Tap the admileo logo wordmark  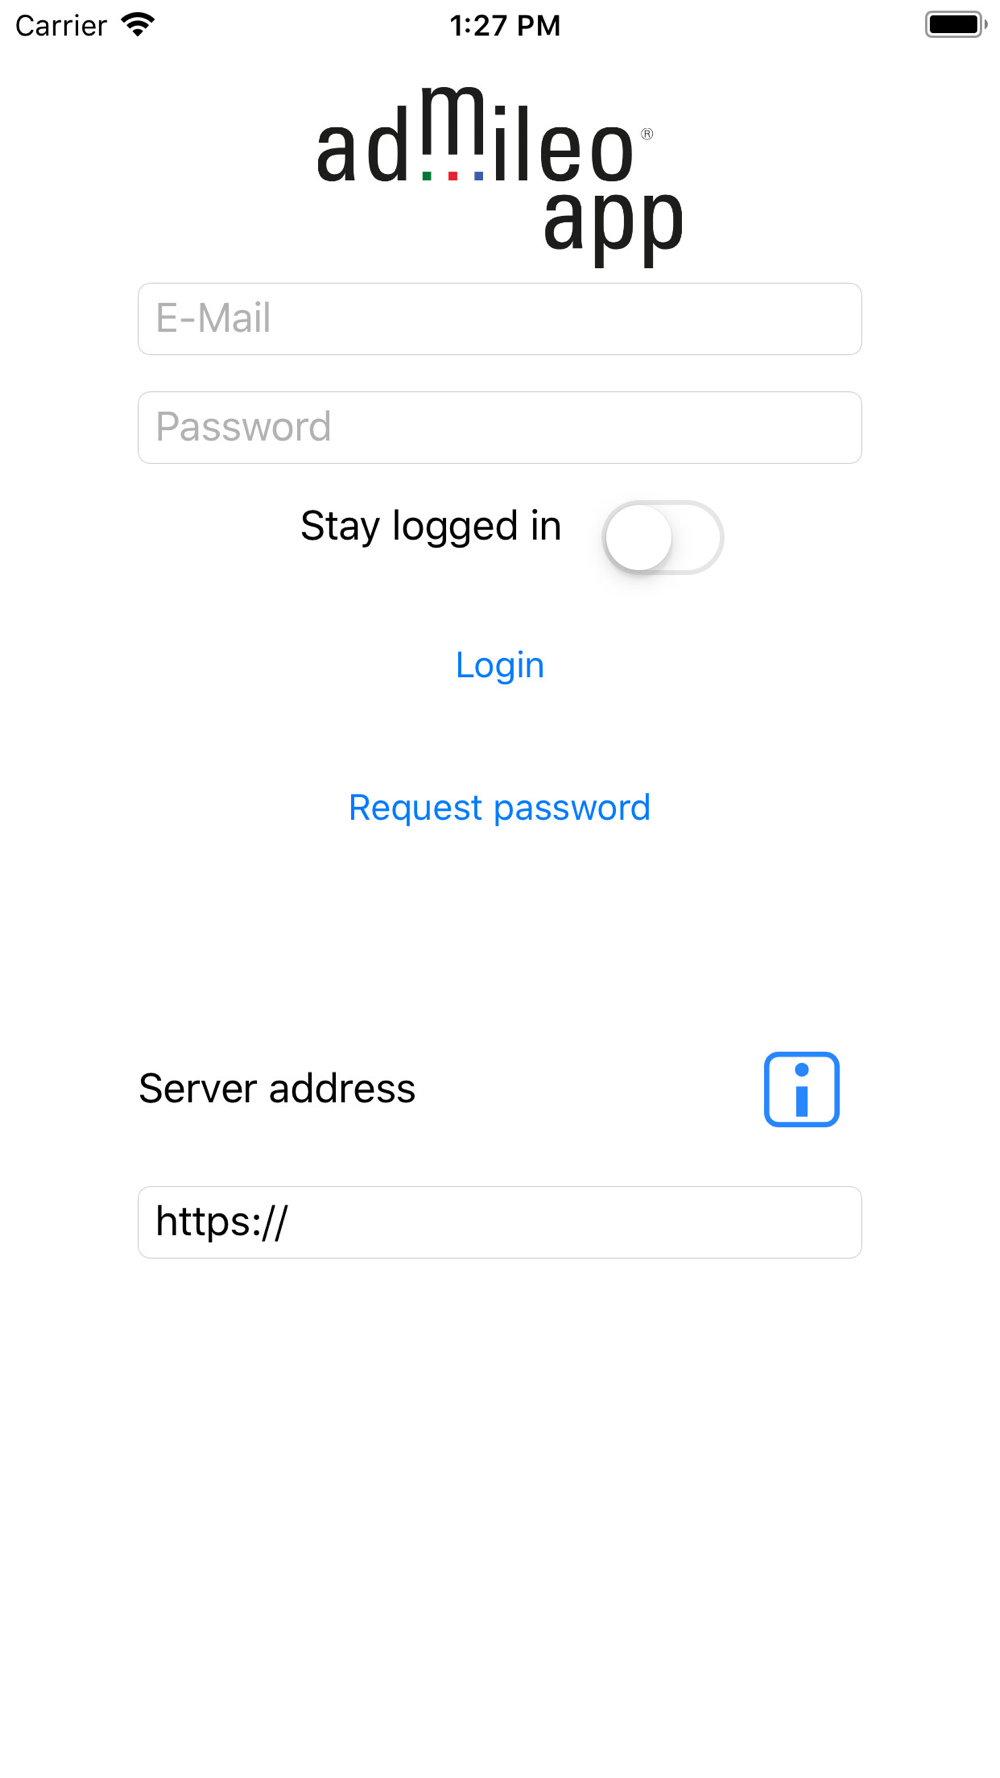(x=485, y=136)
